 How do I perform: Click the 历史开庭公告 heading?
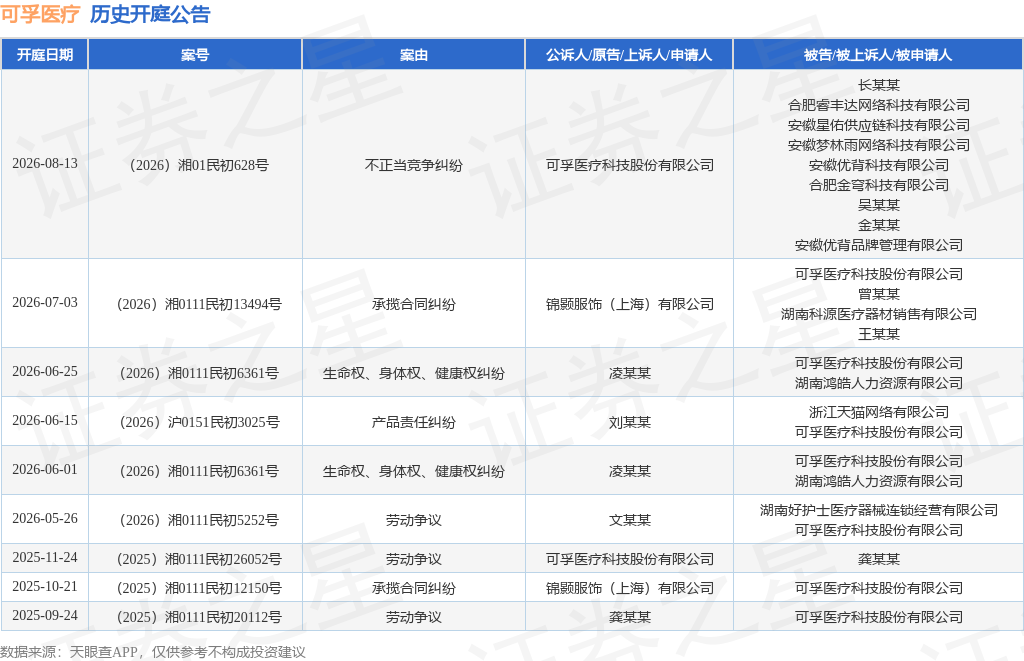pyautogui.click(x=150, y=14)
